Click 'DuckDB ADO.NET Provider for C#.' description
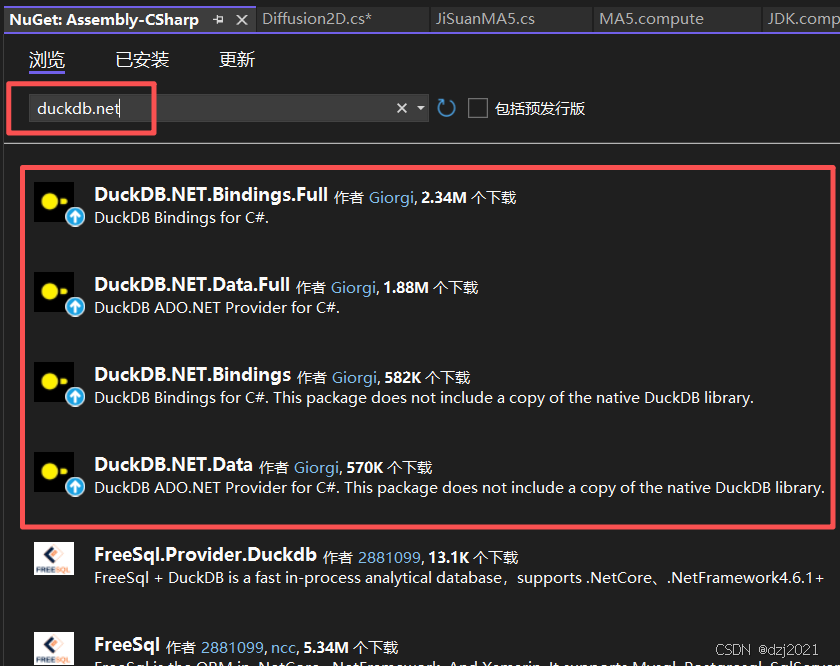The height and width of the screenshot is (666, 840). 217,308
